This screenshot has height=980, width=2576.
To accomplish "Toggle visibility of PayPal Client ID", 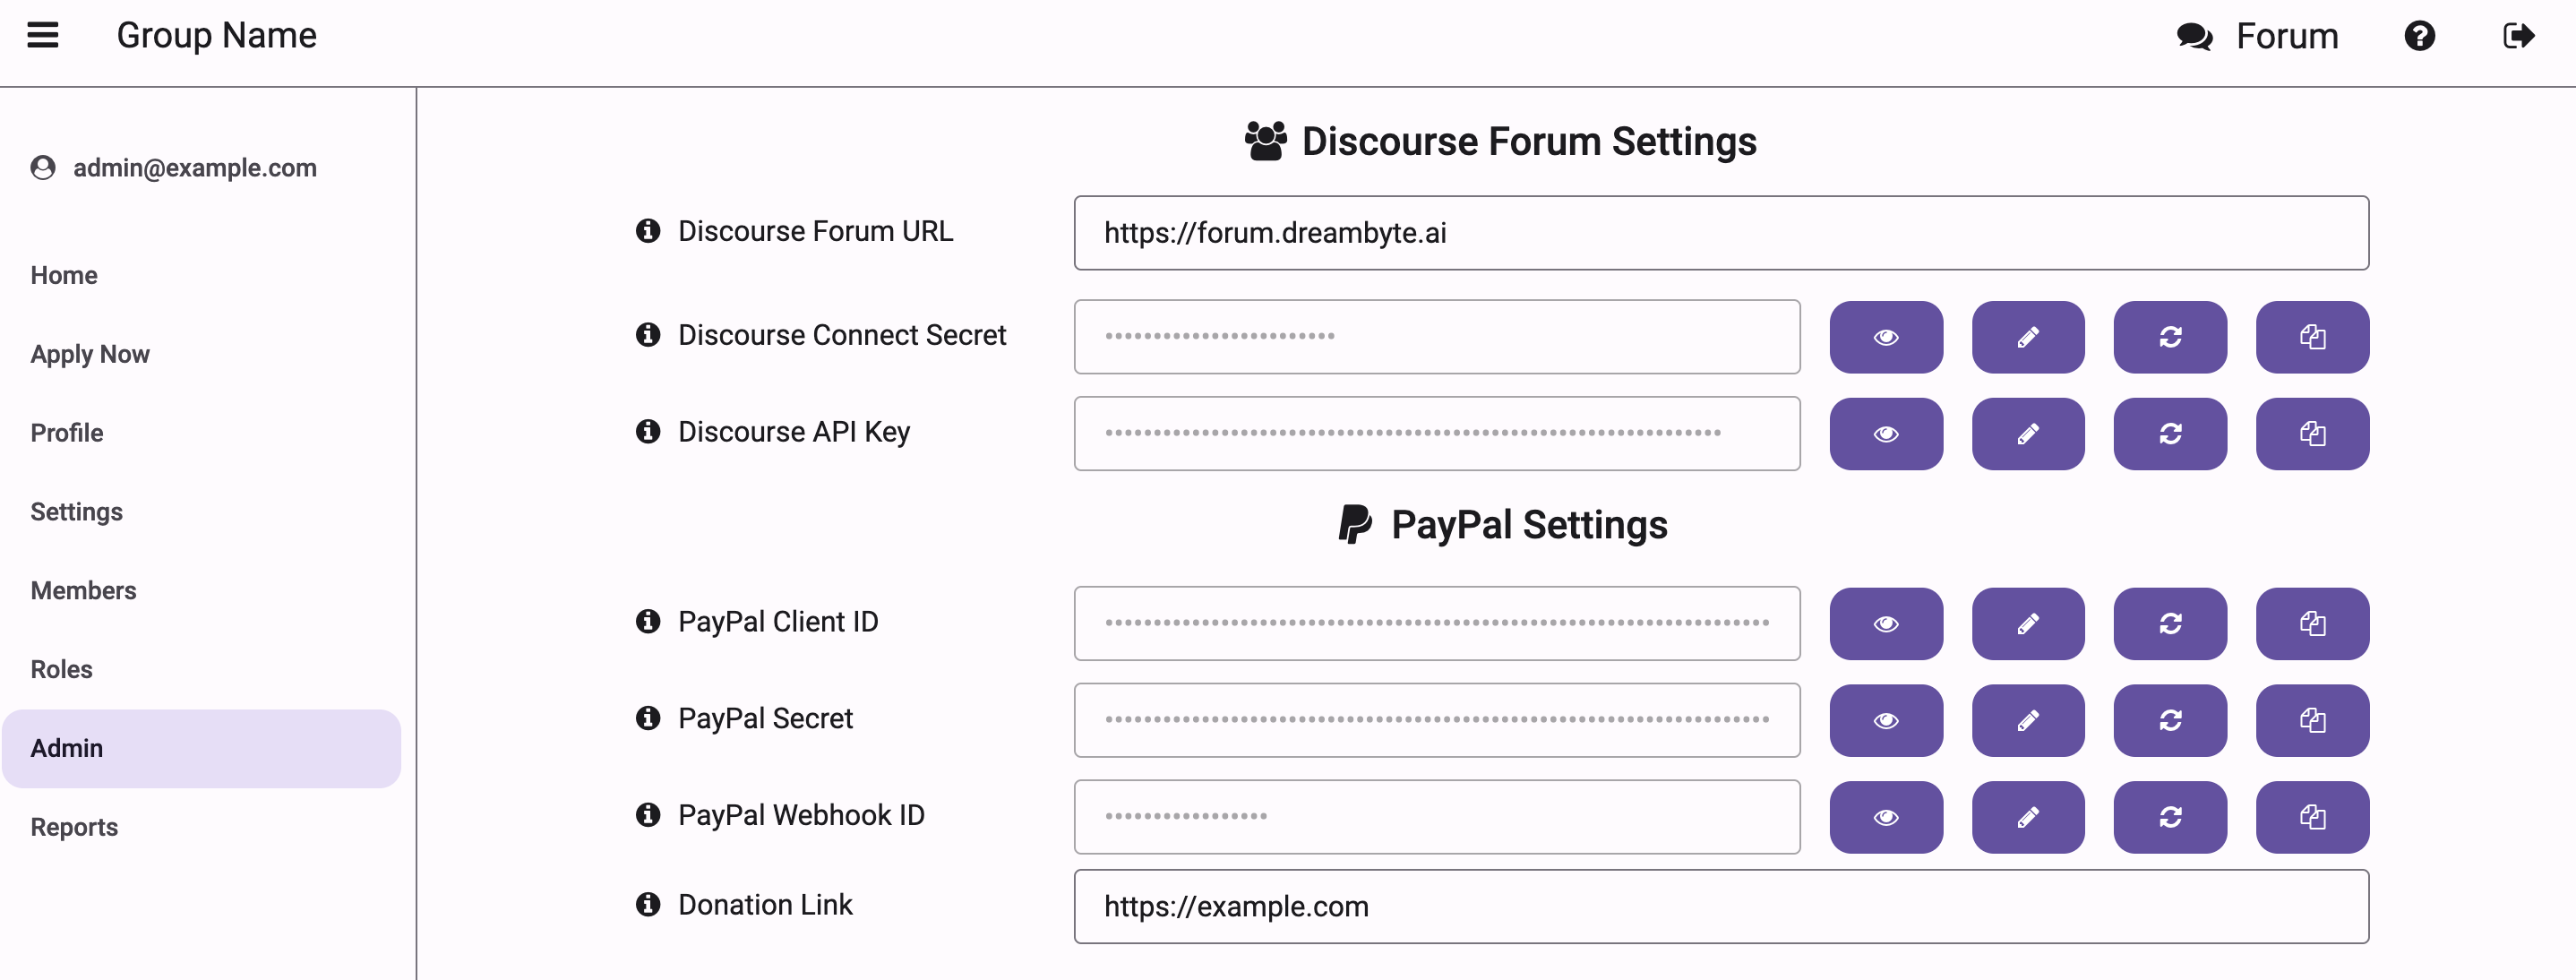I will [1886, 625].
